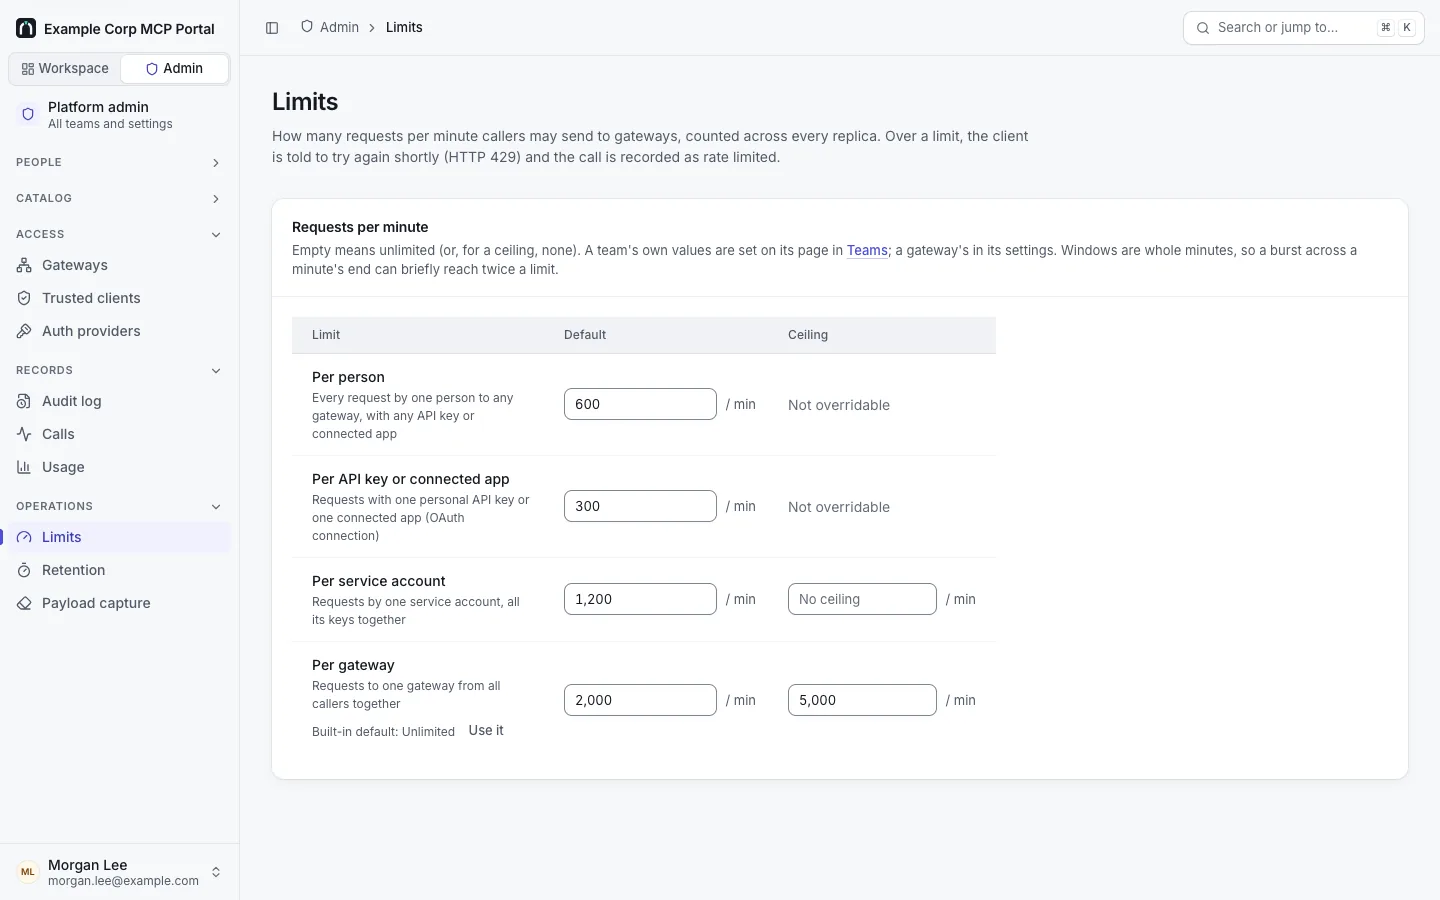Open Retention in the sidebar
This screenshot has height=900, width=1440.
pyautogui.click(x=120, y=570)
